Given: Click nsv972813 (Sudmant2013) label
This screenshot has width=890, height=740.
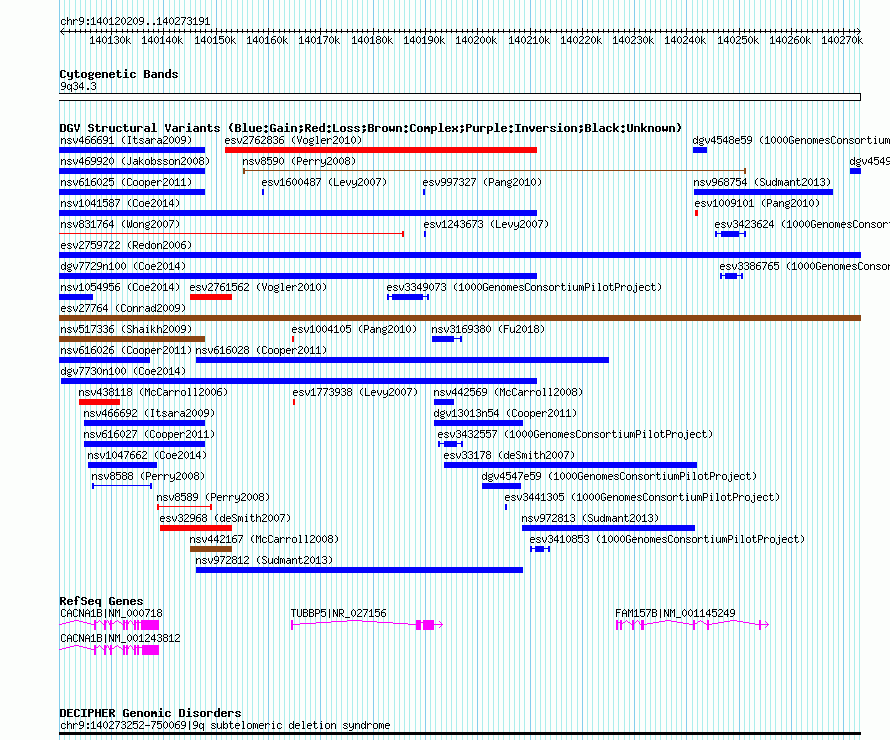Looking at the screenshot, I should (x=590, y=518).
